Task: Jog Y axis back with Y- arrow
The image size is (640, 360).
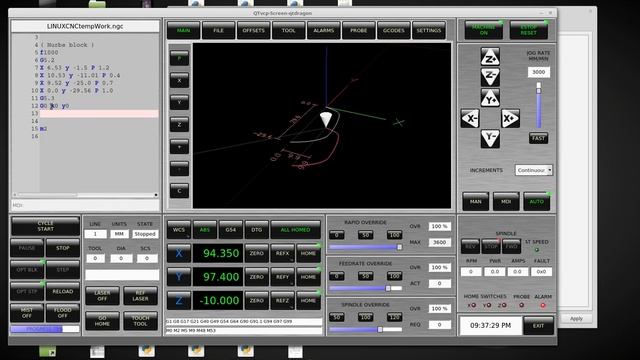Action: [490, 139]
